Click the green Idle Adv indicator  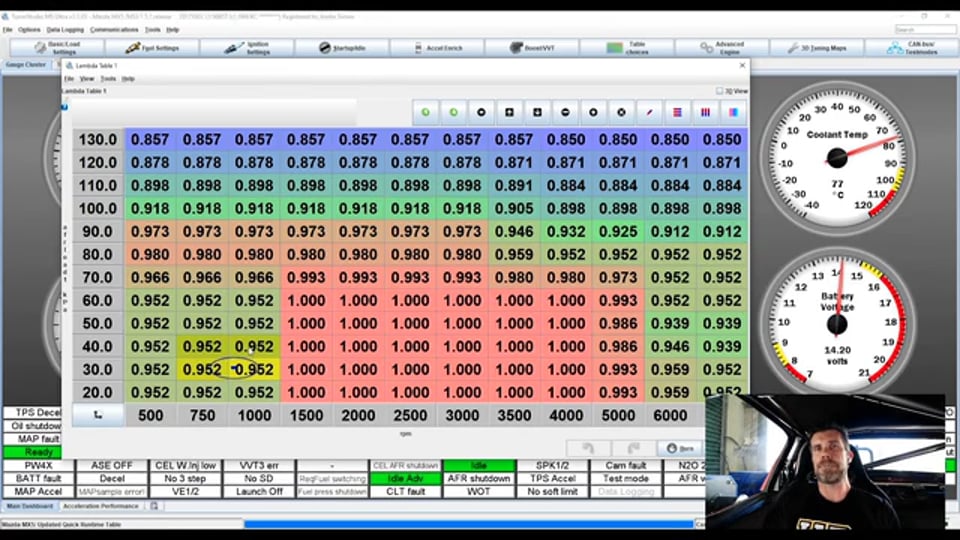pos(405,478)
